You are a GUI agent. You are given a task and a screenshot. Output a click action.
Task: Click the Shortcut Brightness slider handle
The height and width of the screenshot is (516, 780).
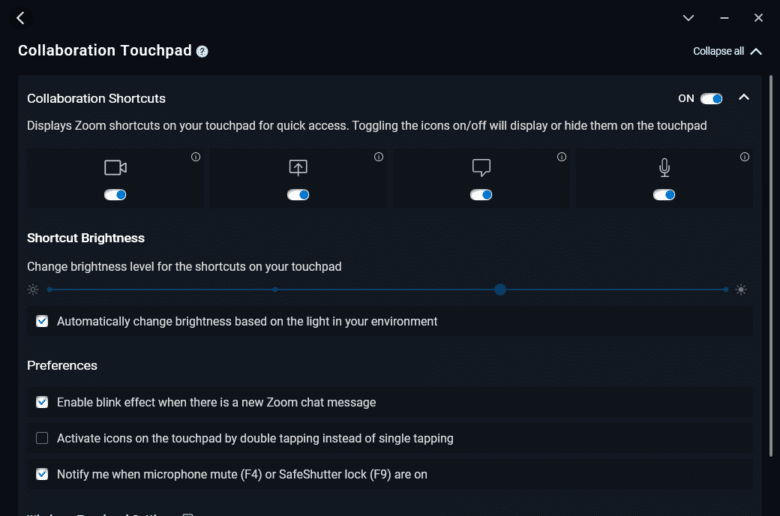pos(500,290)
